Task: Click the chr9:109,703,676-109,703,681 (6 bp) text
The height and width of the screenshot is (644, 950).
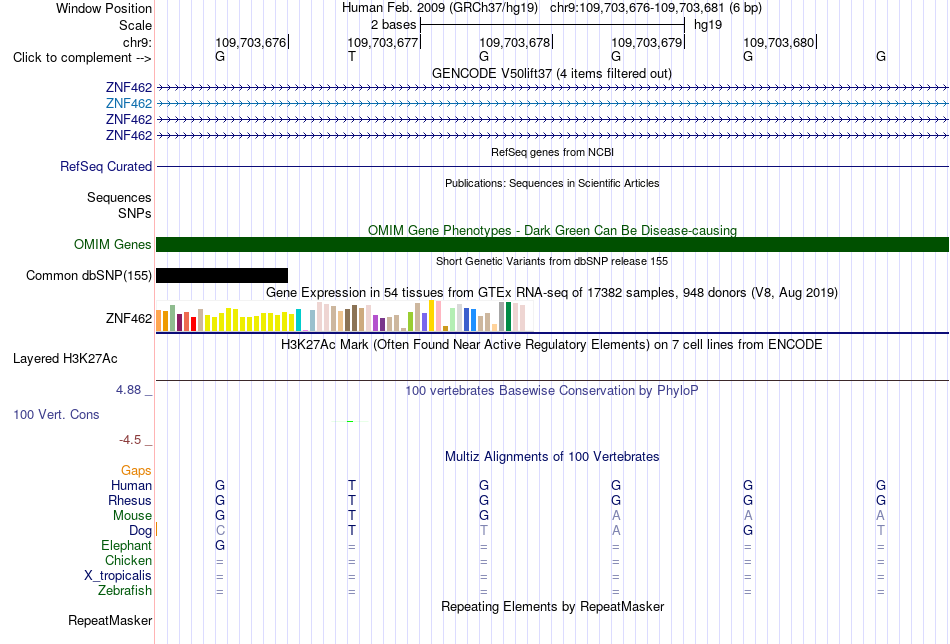Action: 656,8
